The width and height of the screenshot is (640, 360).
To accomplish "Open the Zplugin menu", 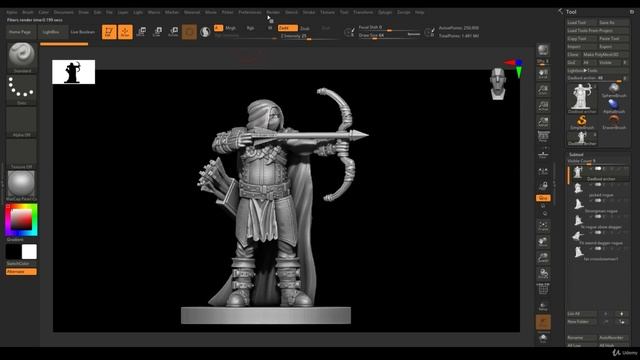I will pos(385,12).
